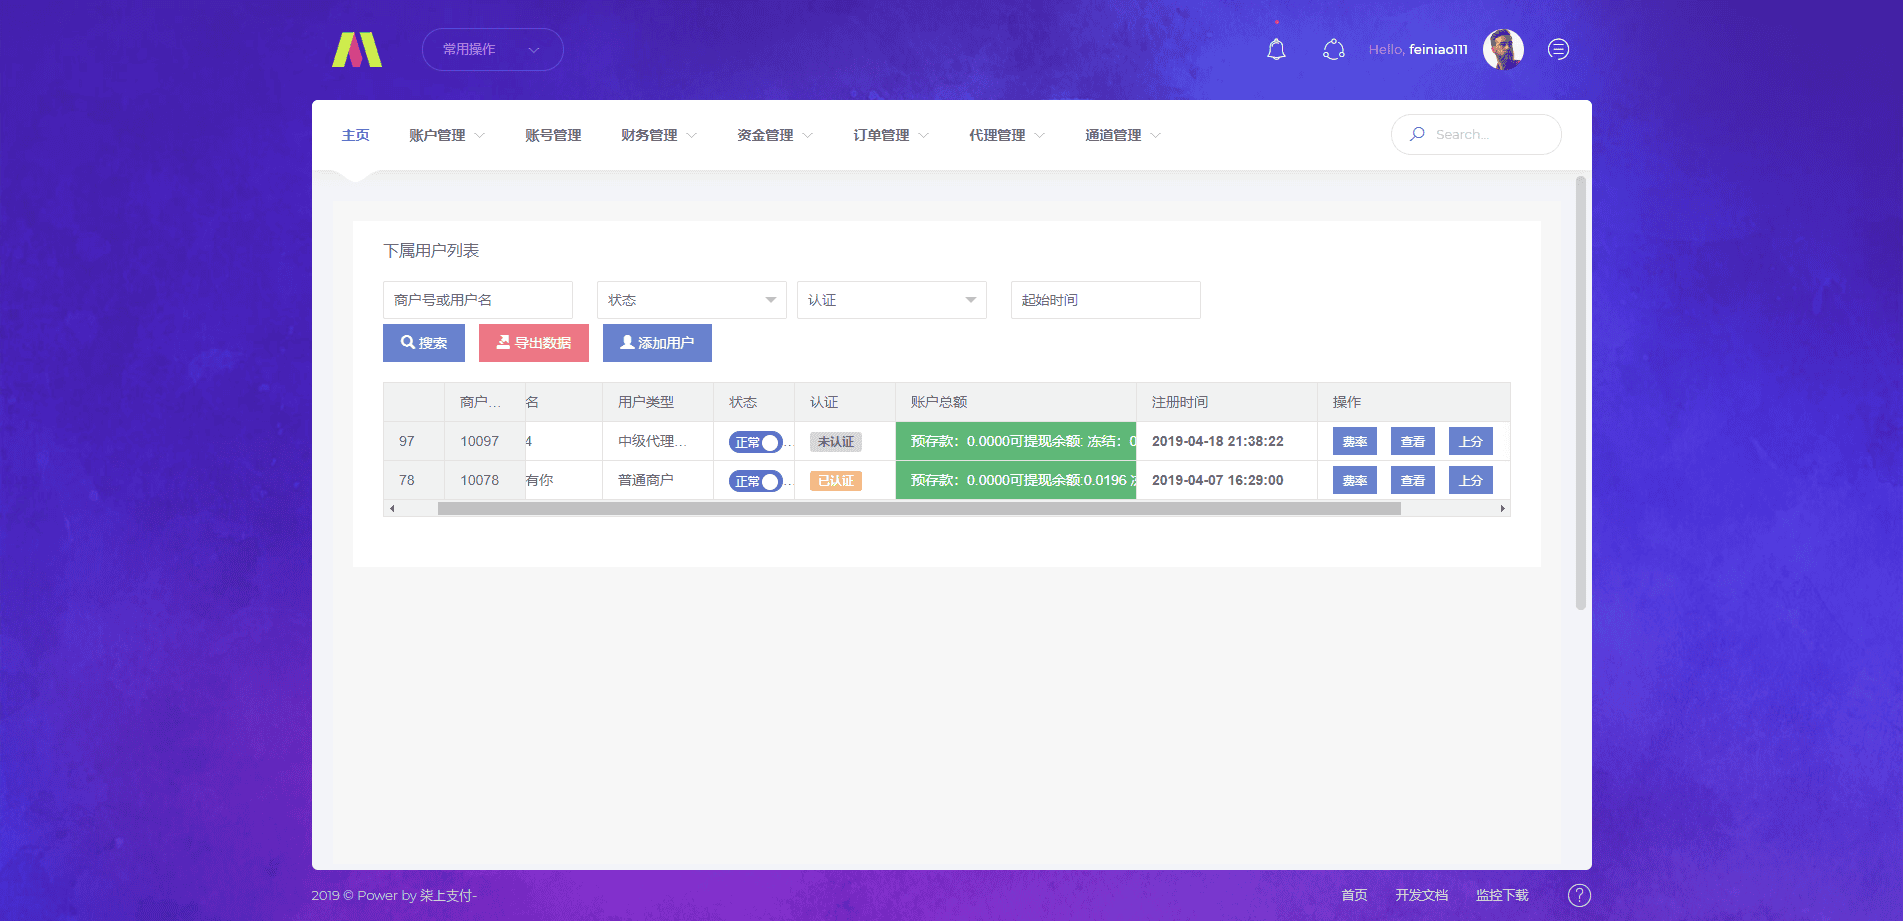Toggle status switch for merchant 10078
The image size is (1903, 921).
(x=755, y=481)
